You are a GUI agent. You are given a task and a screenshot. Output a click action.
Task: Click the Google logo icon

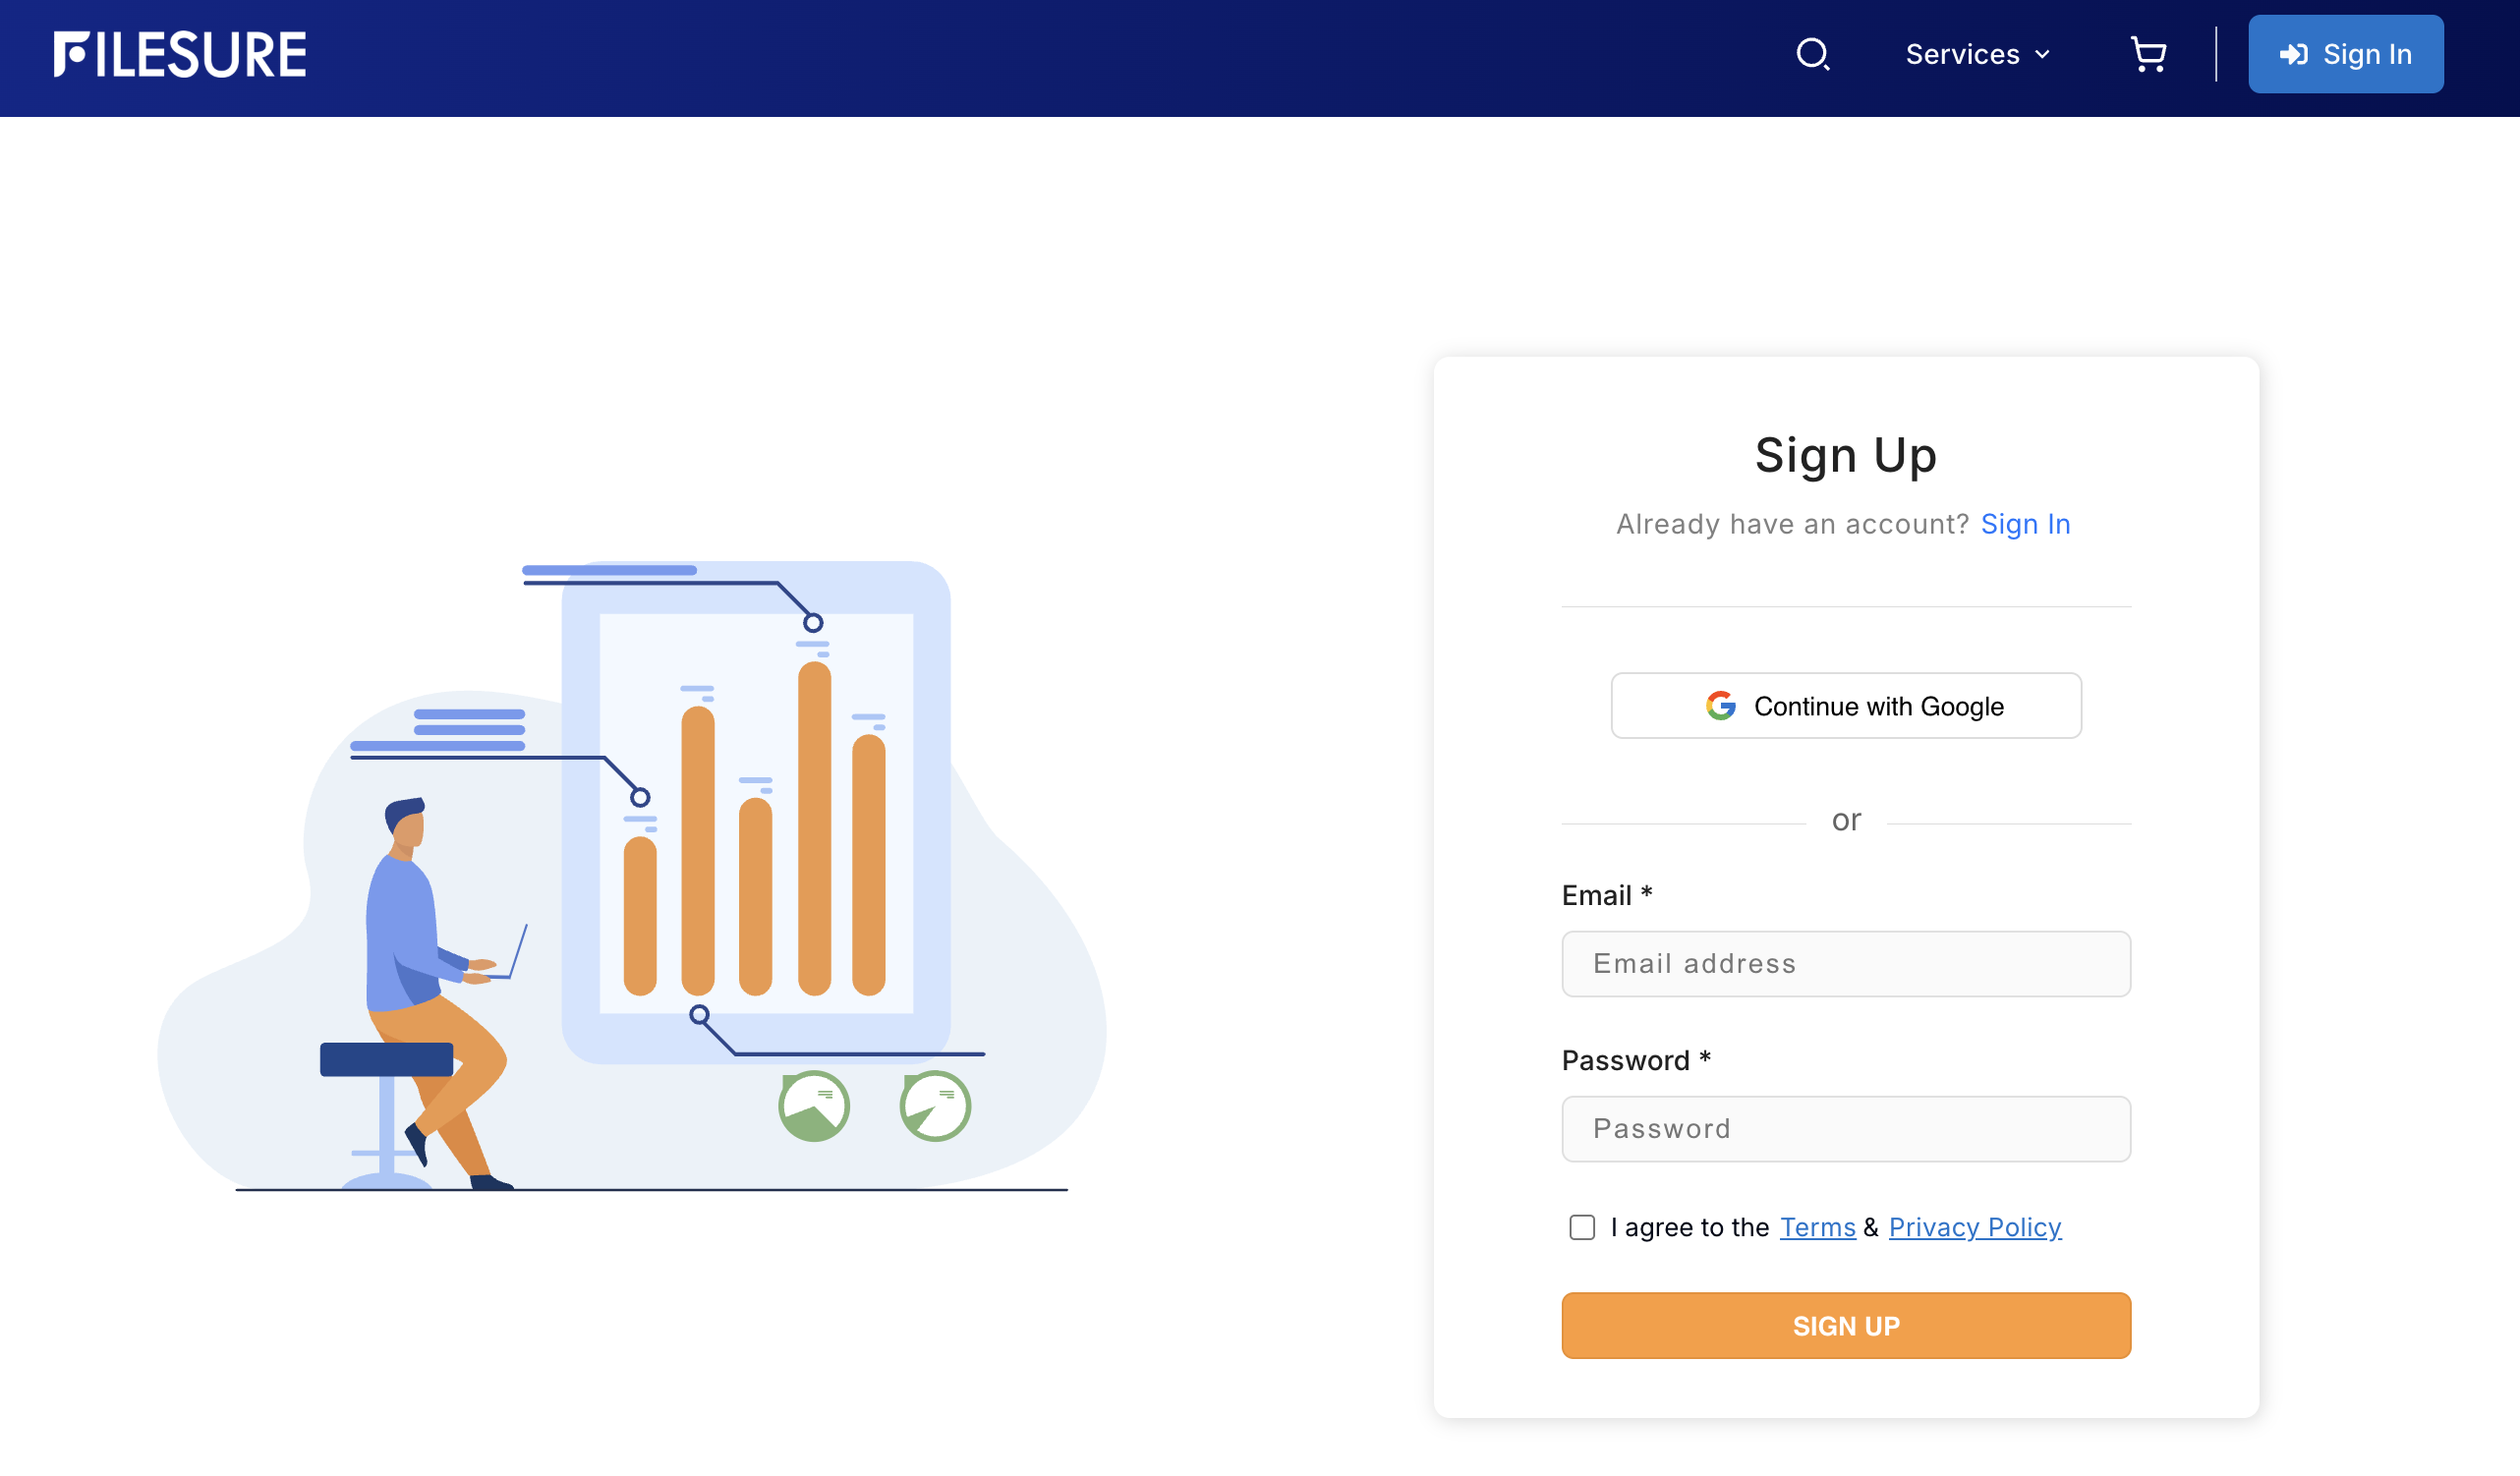coord(1720,706)
